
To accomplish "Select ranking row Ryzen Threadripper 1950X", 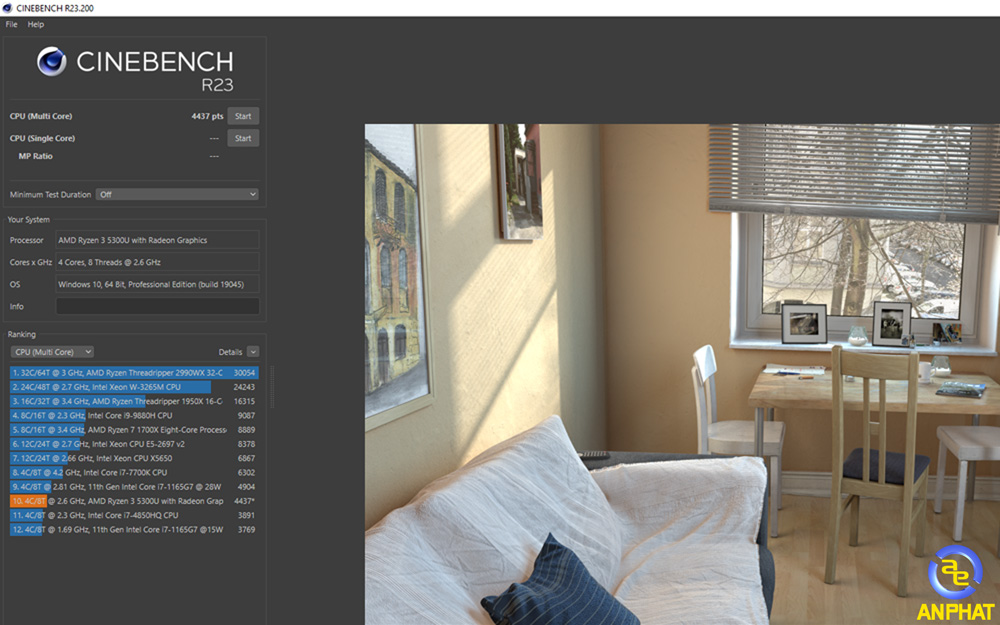I will (x=134, y=401).
